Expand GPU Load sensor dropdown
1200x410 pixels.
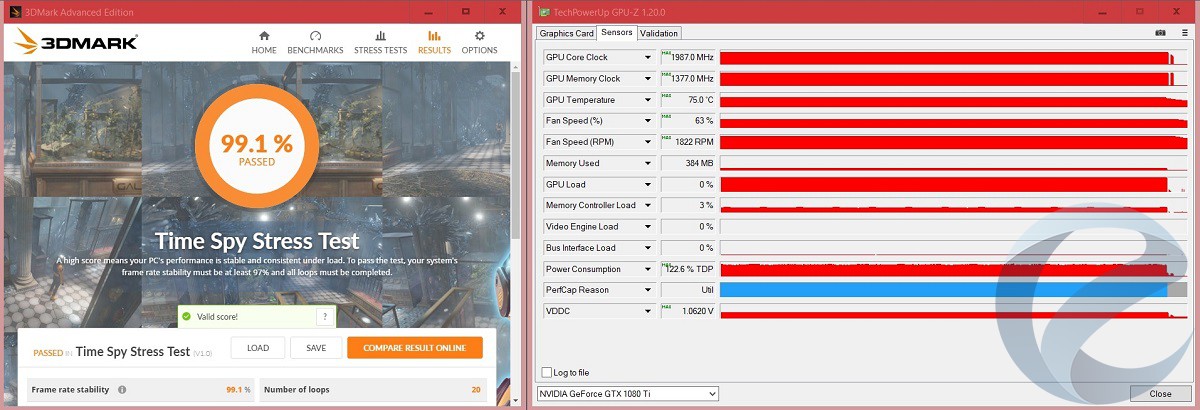[648, 184]
